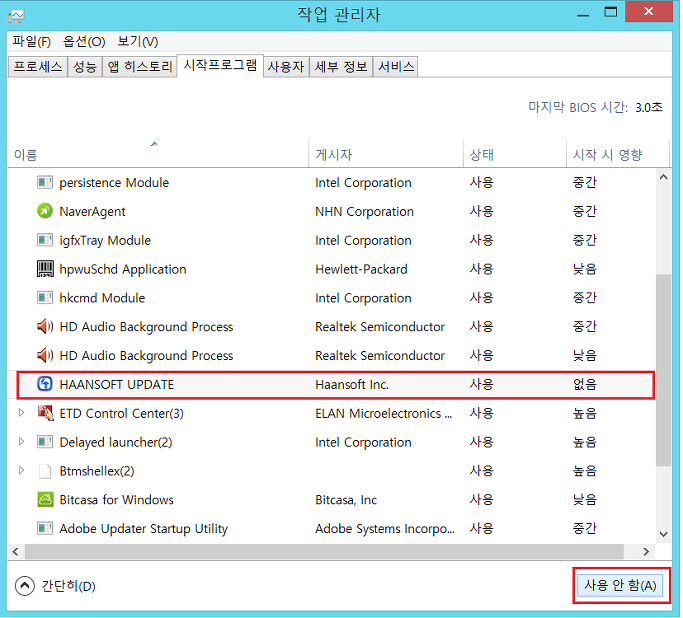683x618 pixels.
Task: Switch to the 세부 정보 tab
Action: 341,67
